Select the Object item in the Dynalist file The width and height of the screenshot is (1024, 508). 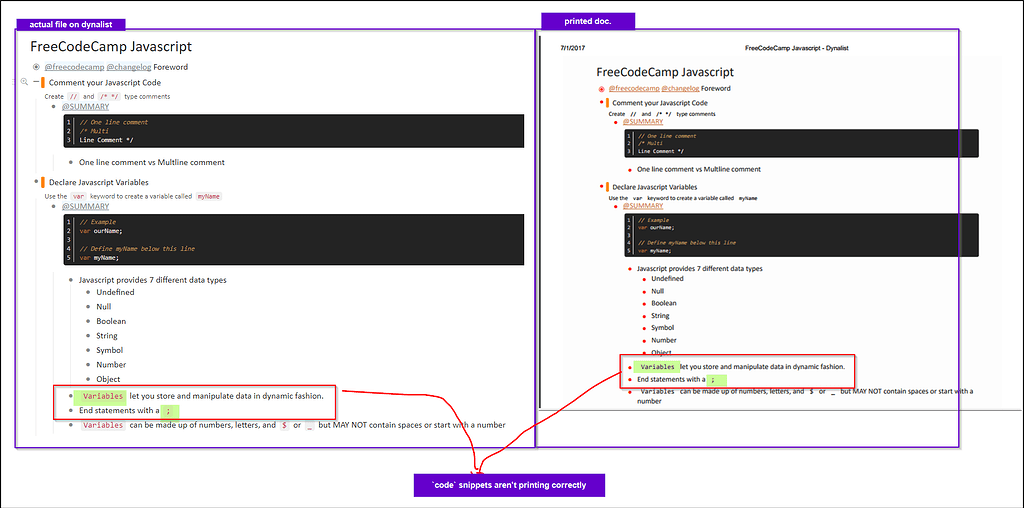108,379
